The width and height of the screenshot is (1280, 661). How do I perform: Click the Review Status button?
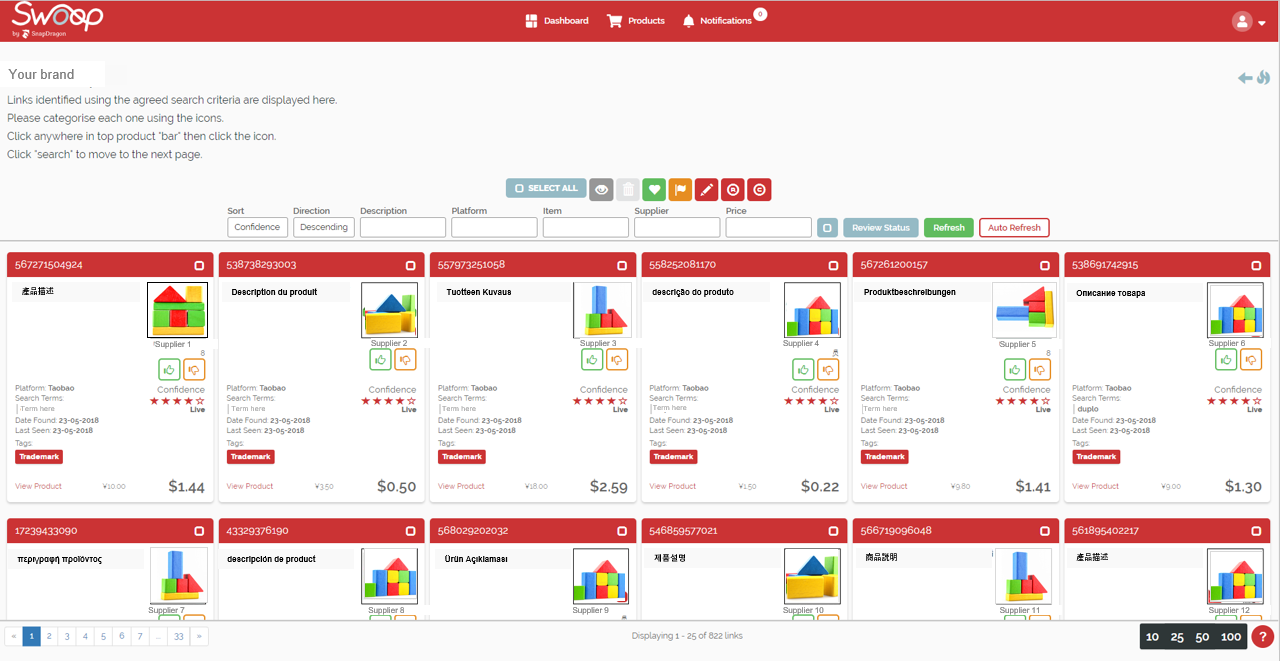pos(881,228)
